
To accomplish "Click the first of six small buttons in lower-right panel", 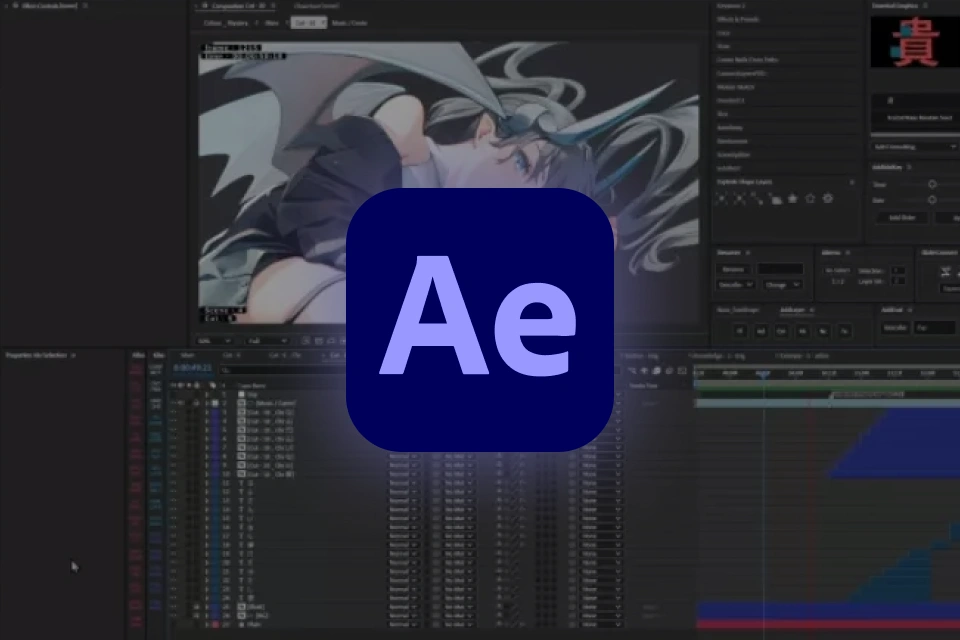I will pos(740,331).
